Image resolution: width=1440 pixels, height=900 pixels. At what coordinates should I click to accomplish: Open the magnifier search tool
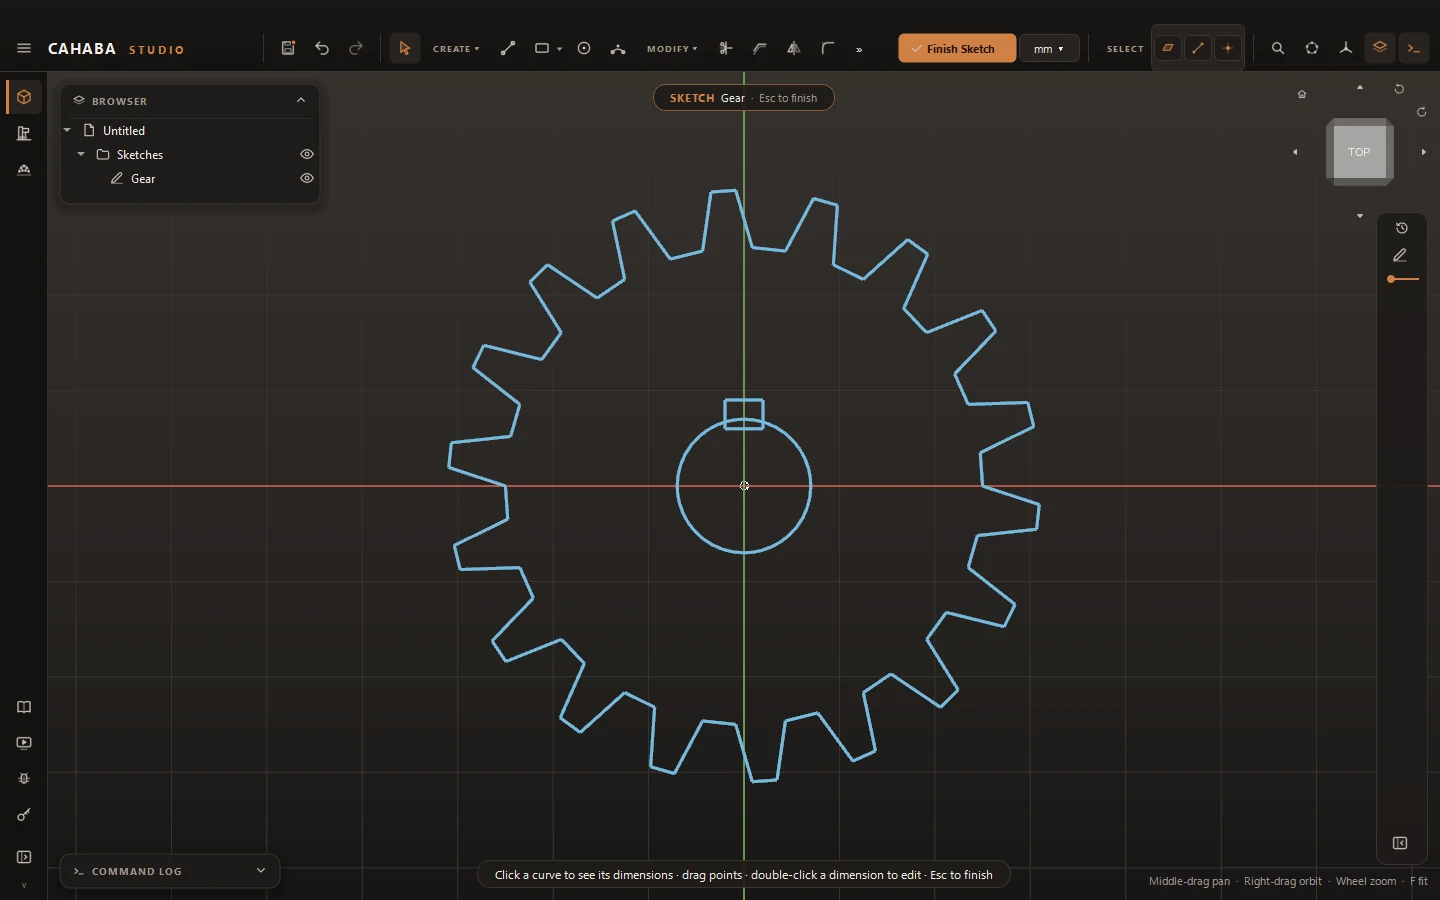(x=1278, y=48)
